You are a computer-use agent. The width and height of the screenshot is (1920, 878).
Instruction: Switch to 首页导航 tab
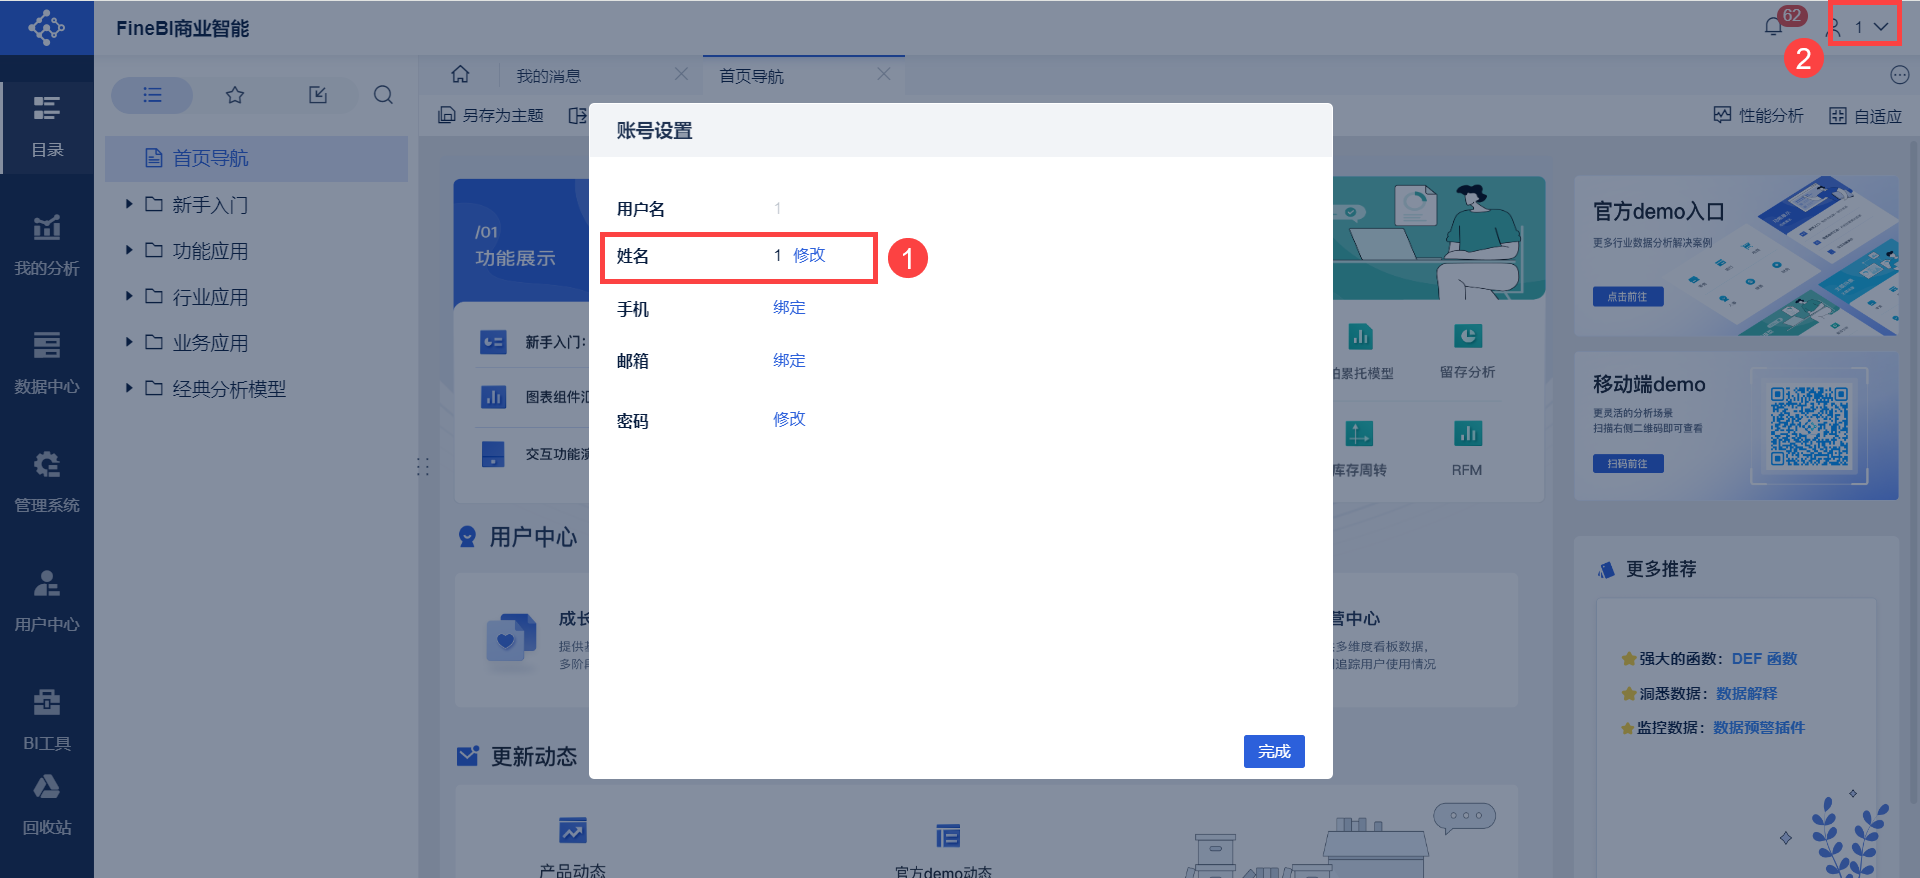pyautogui.click(x=751, y=76)
